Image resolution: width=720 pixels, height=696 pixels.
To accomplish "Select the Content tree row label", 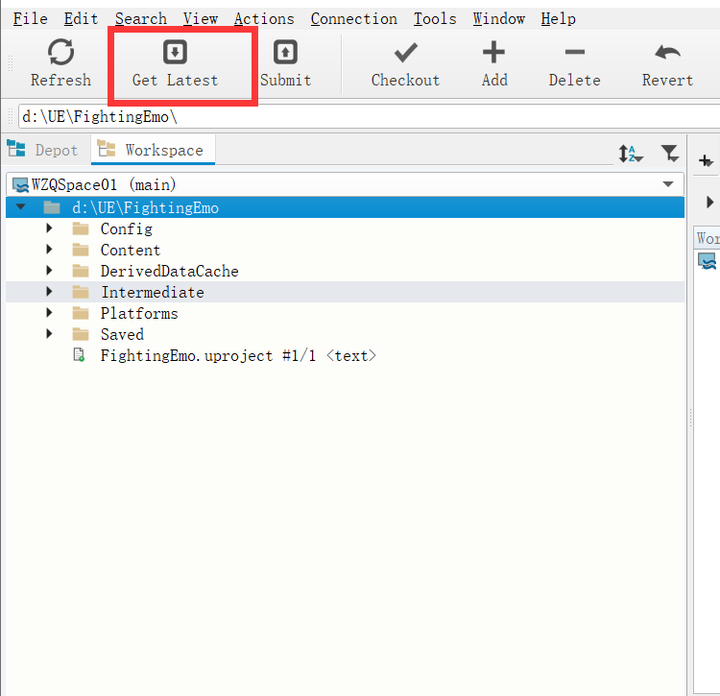I will [130, 250].
